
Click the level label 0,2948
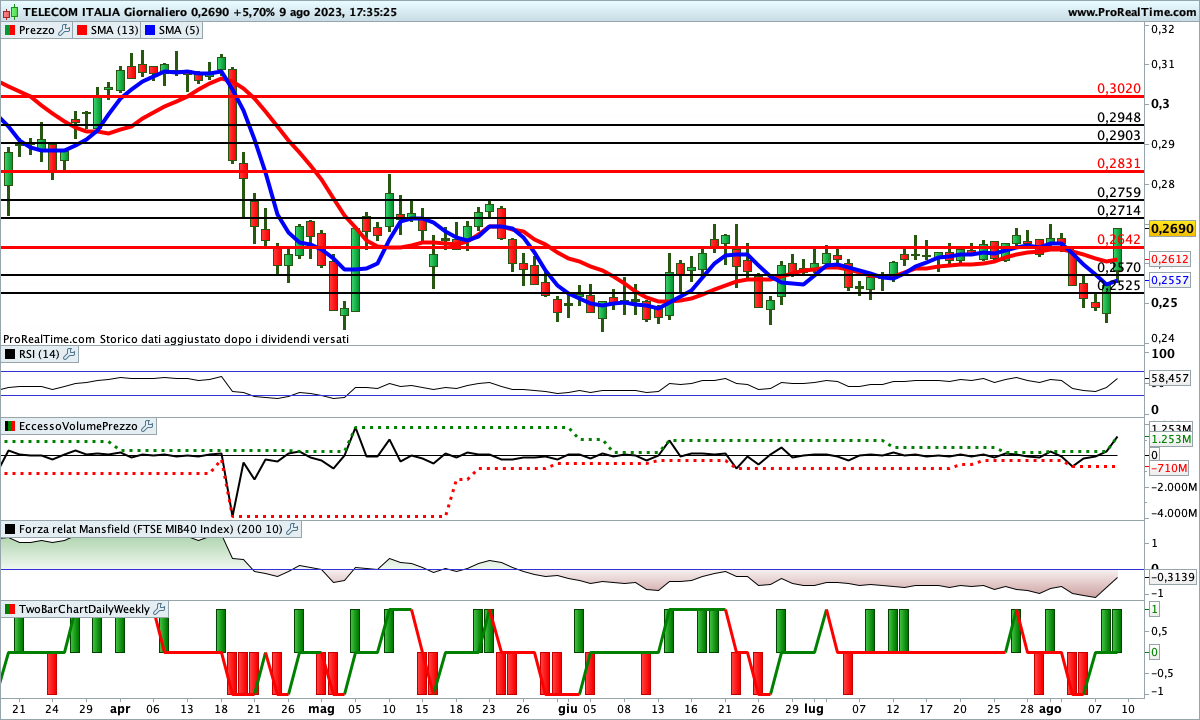pyautogui.click(x=1119, y=118)
